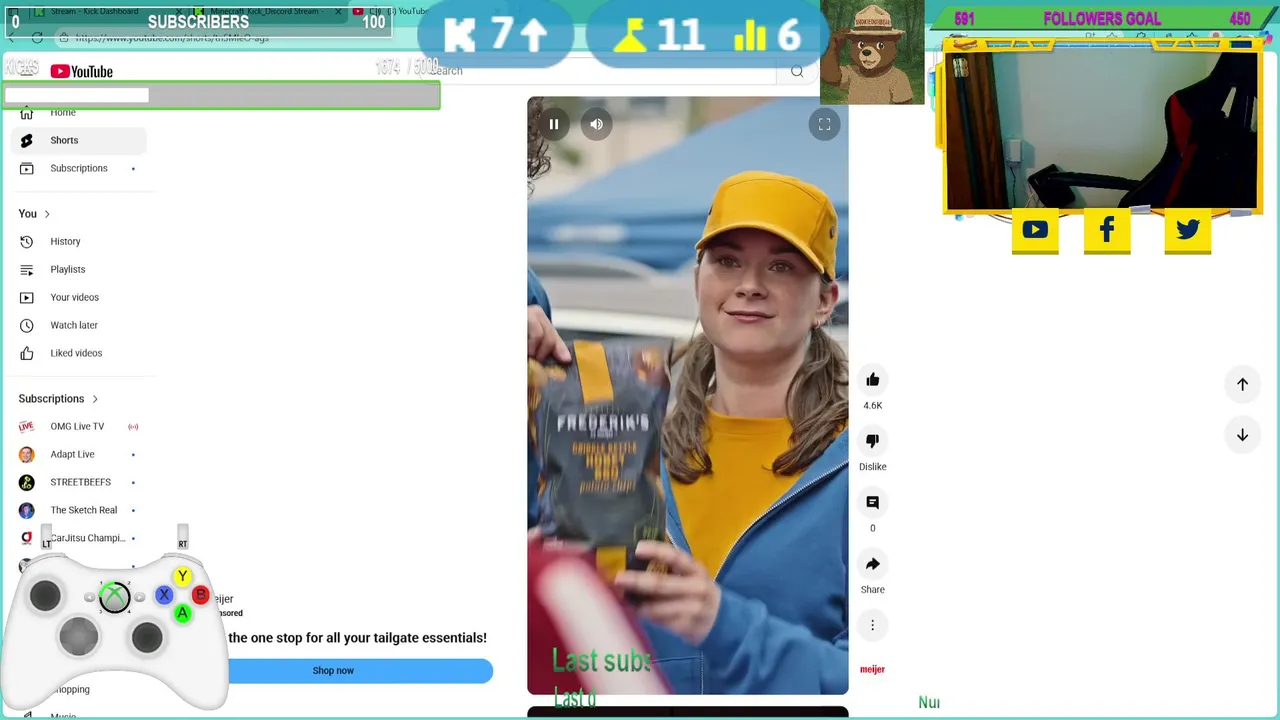Open STREETBEEFS channel
The image size is (1280, 720).
[x=79, y=482]
